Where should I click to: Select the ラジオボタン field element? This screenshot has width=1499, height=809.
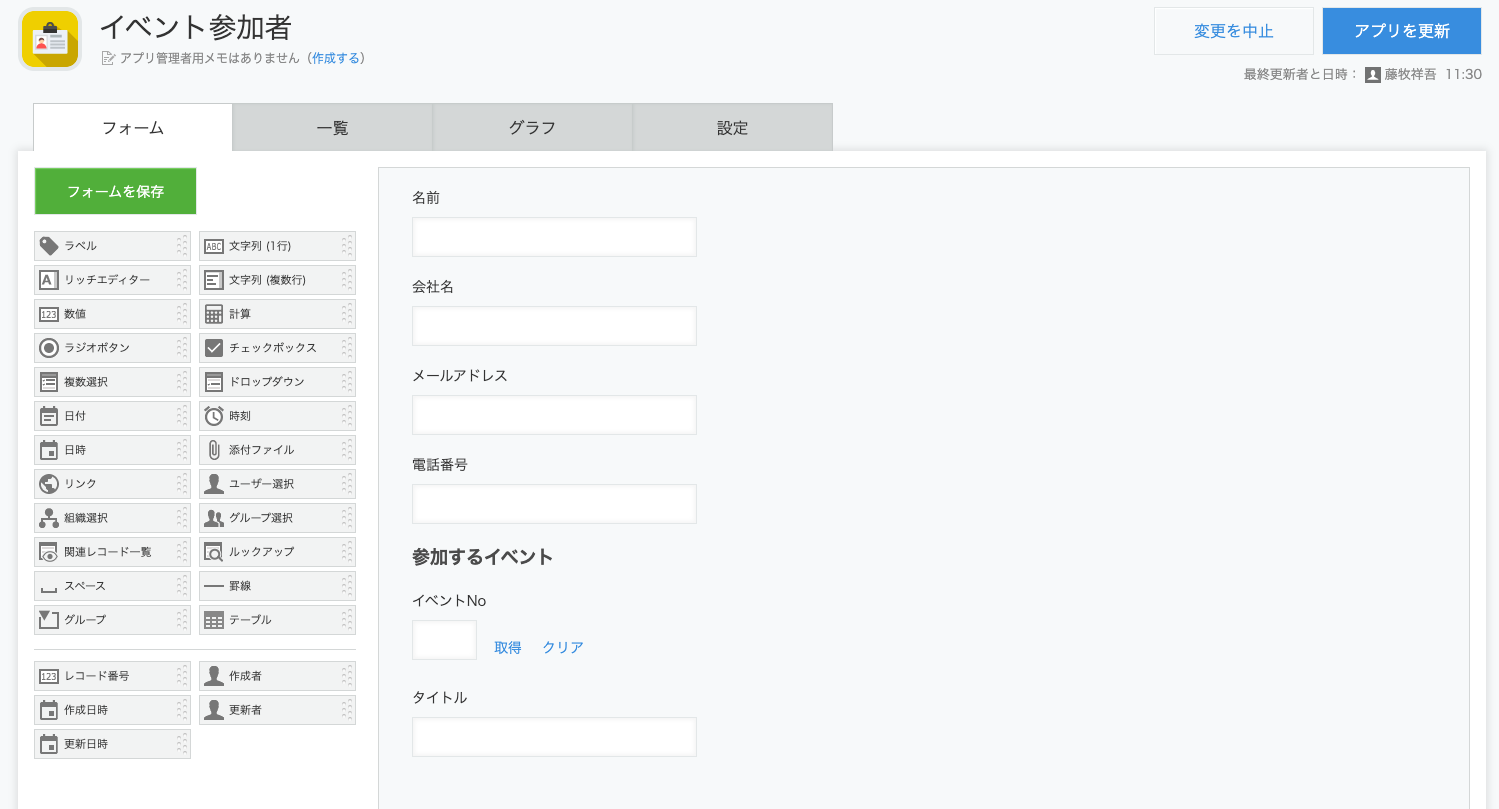click(x=110, y=348)
